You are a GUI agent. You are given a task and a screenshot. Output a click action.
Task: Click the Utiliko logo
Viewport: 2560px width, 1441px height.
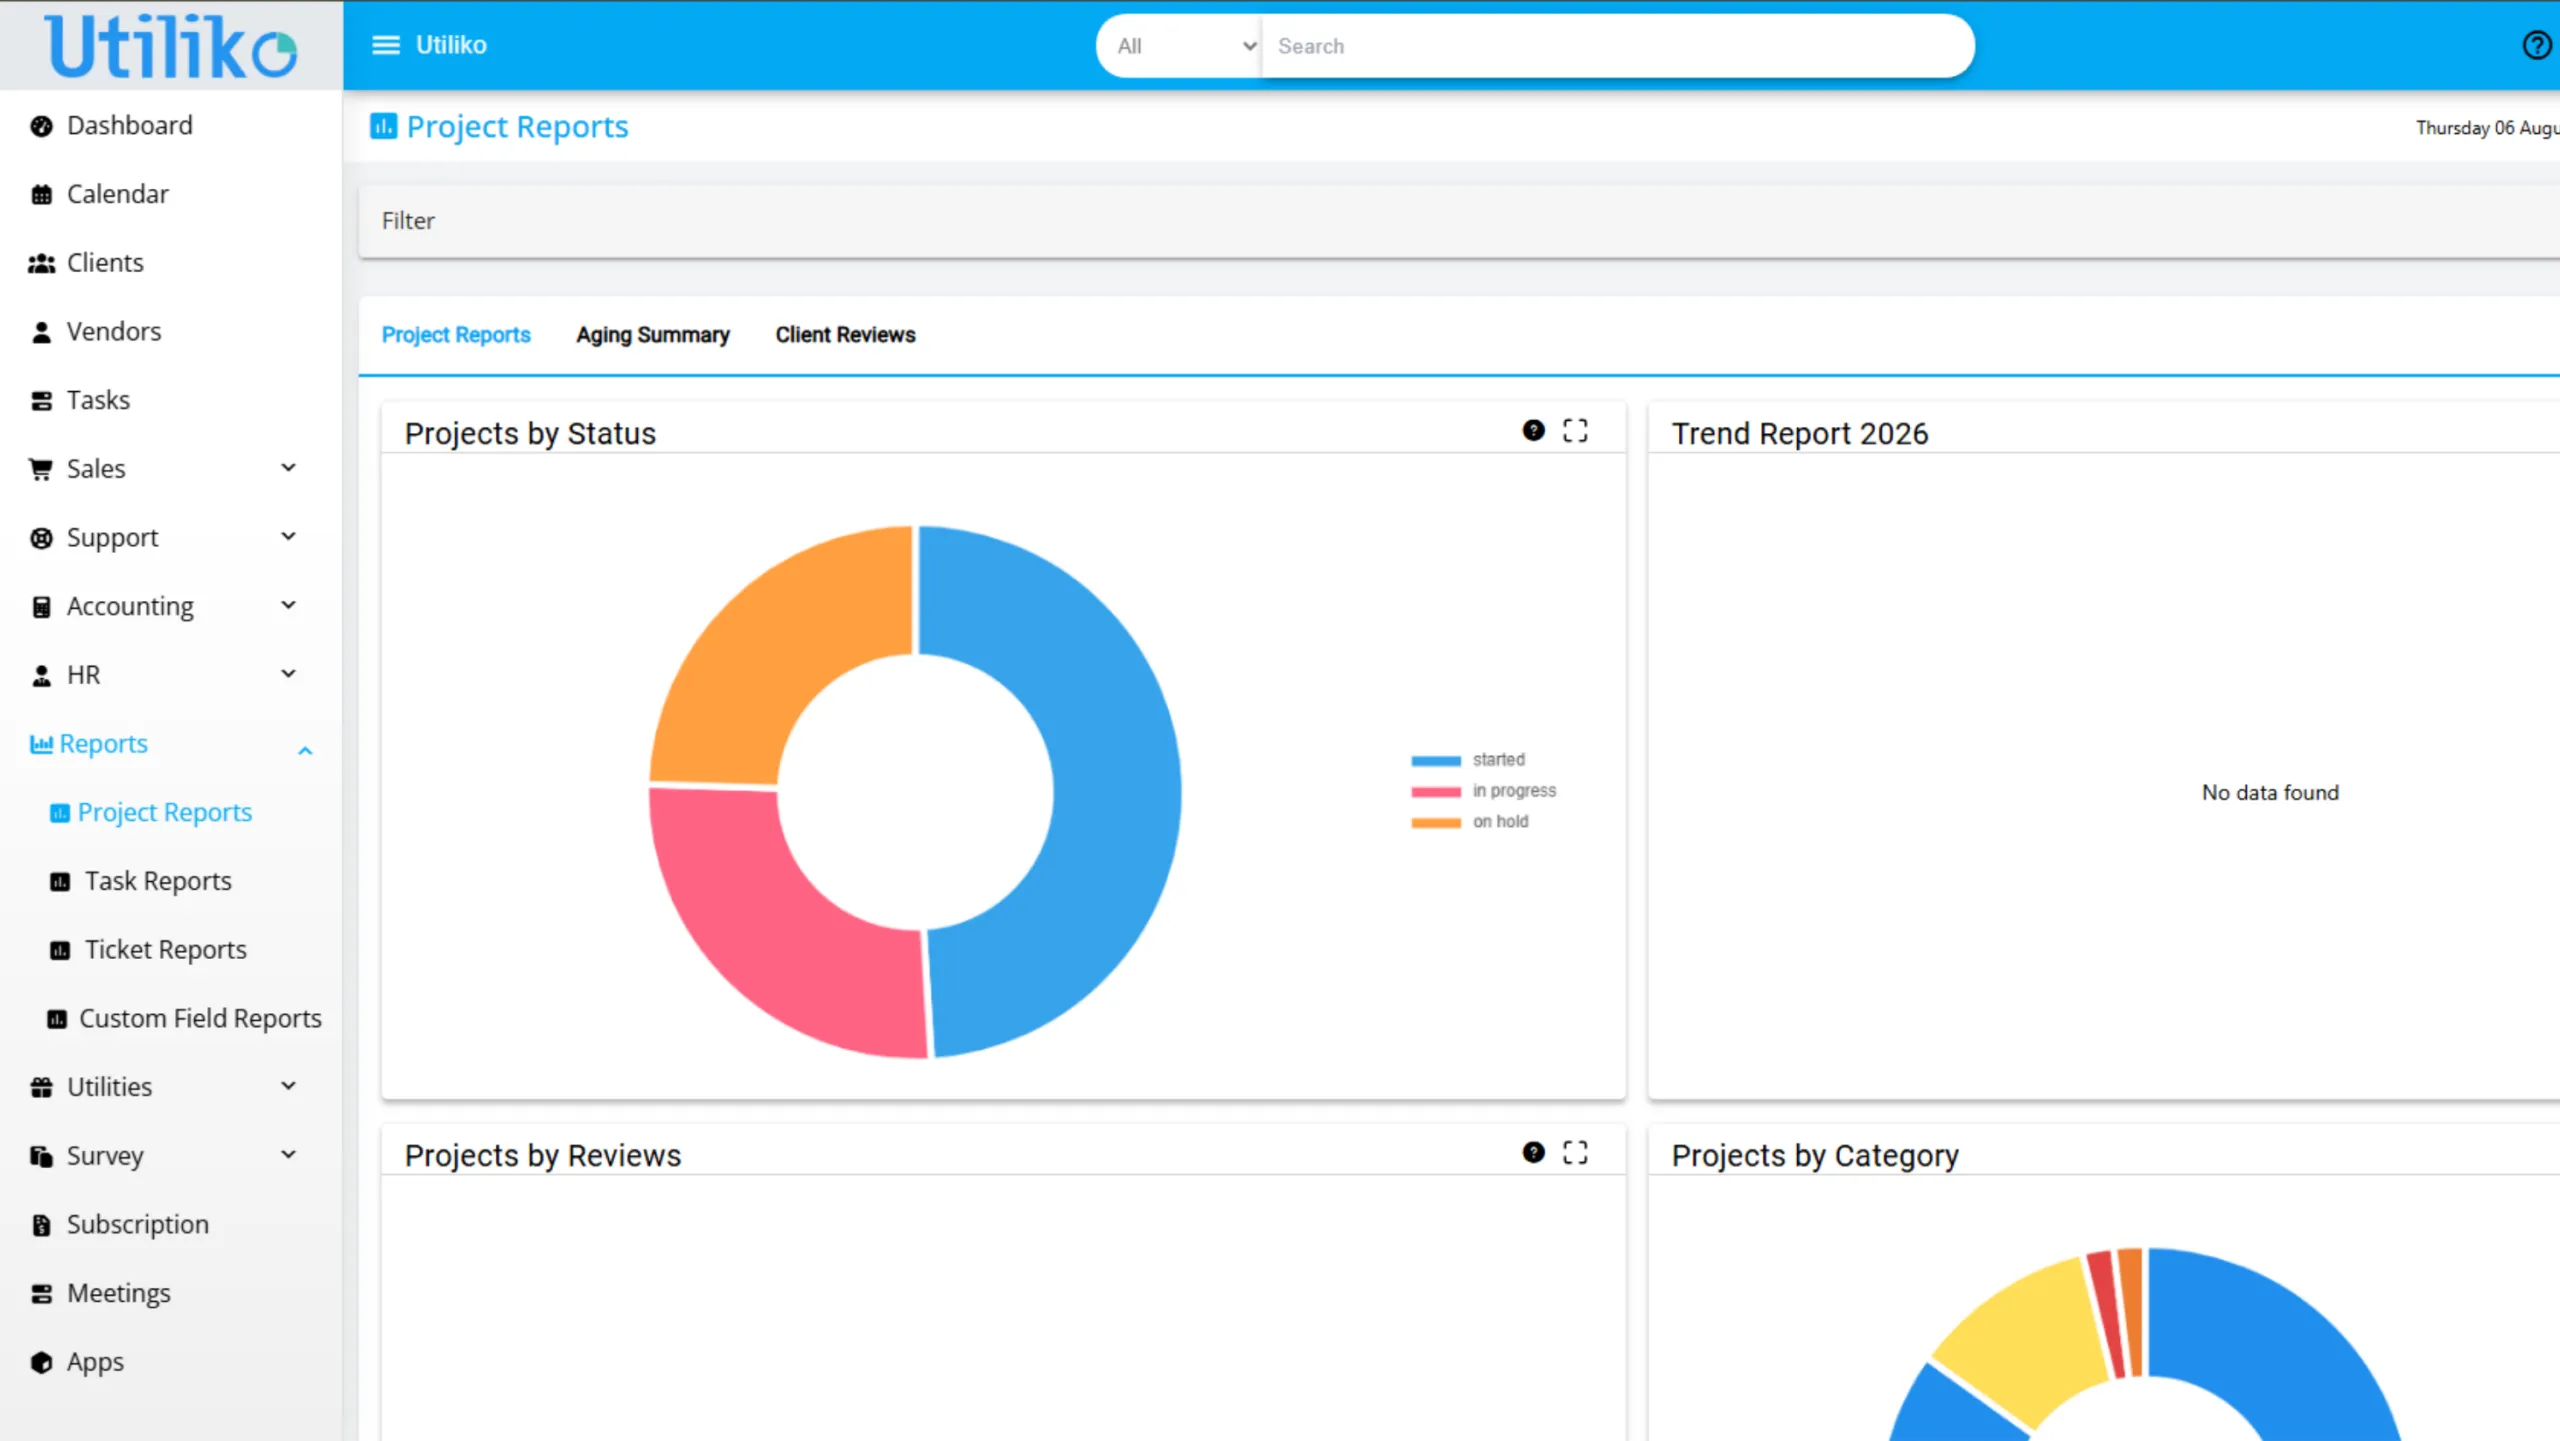tap(171, 46)
